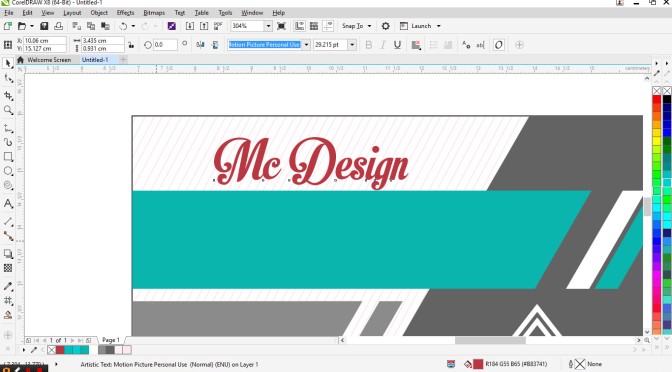Open the Layout menu

click(x=72, y=13)
